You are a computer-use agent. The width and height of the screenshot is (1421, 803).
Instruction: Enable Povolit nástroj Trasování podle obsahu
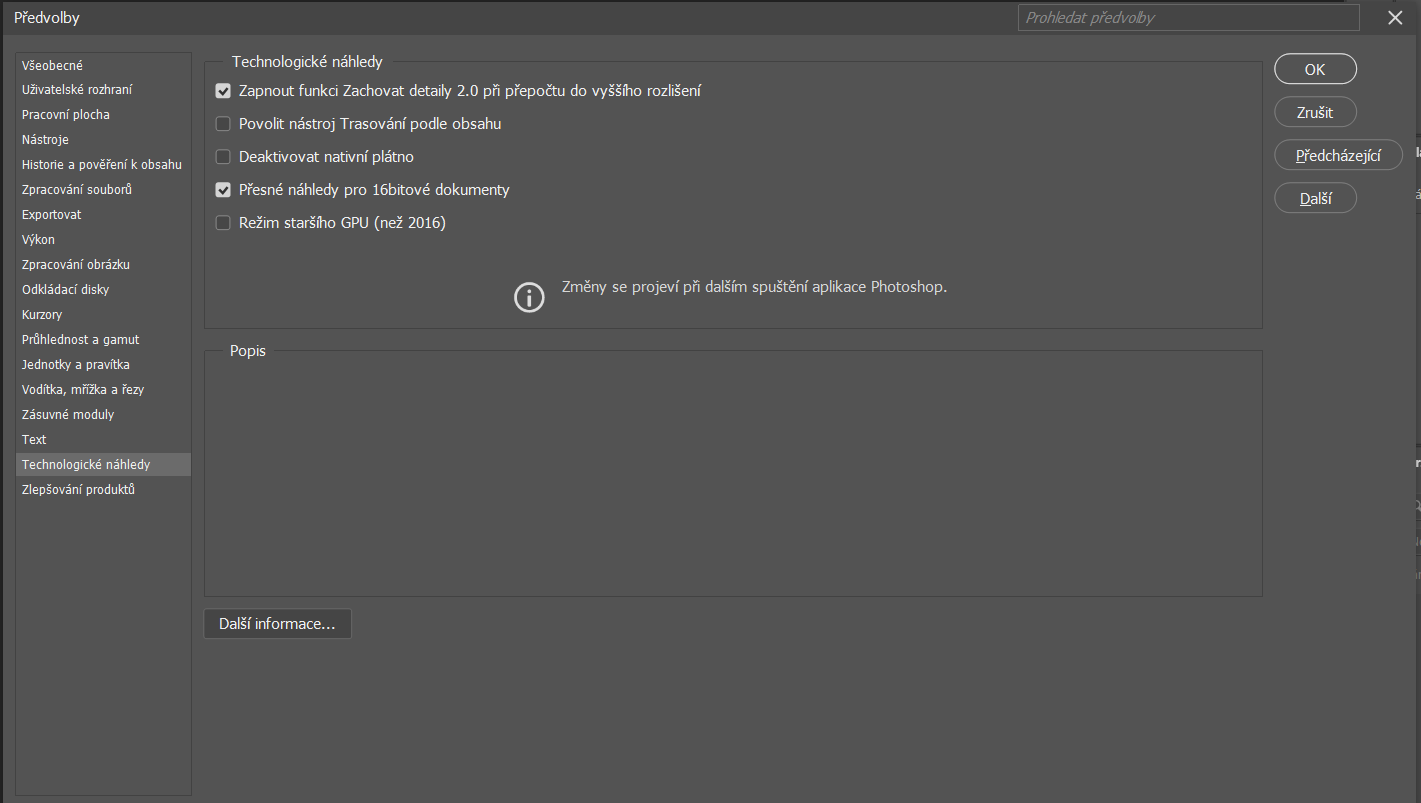pyautogui.click(x=223, y=124)
